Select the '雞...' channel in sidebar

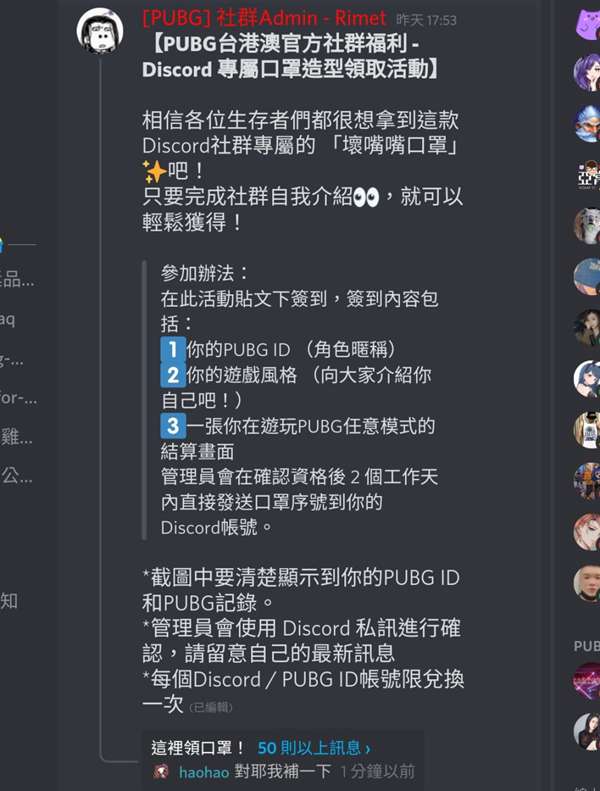coord(17,436)
